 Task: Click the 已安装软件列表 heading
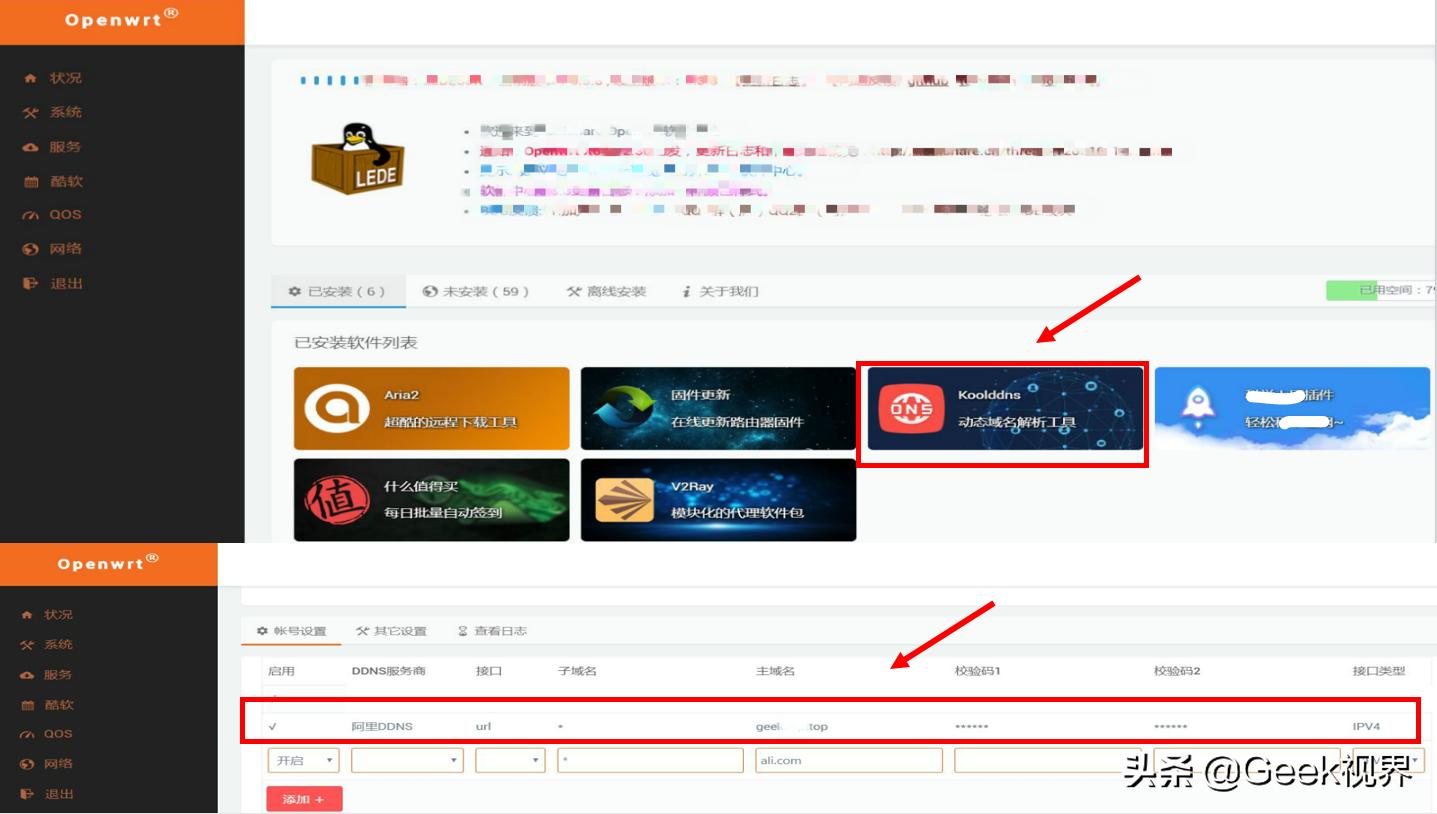(x=356, y=343)
